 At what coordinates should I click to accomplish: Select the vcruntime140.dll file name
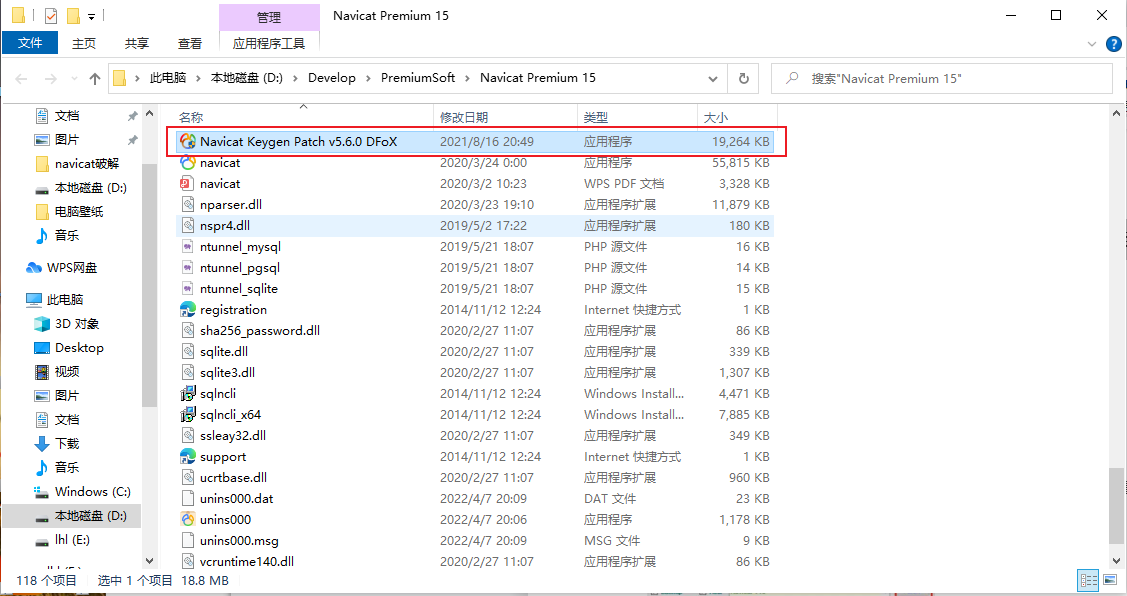[247, 561]
